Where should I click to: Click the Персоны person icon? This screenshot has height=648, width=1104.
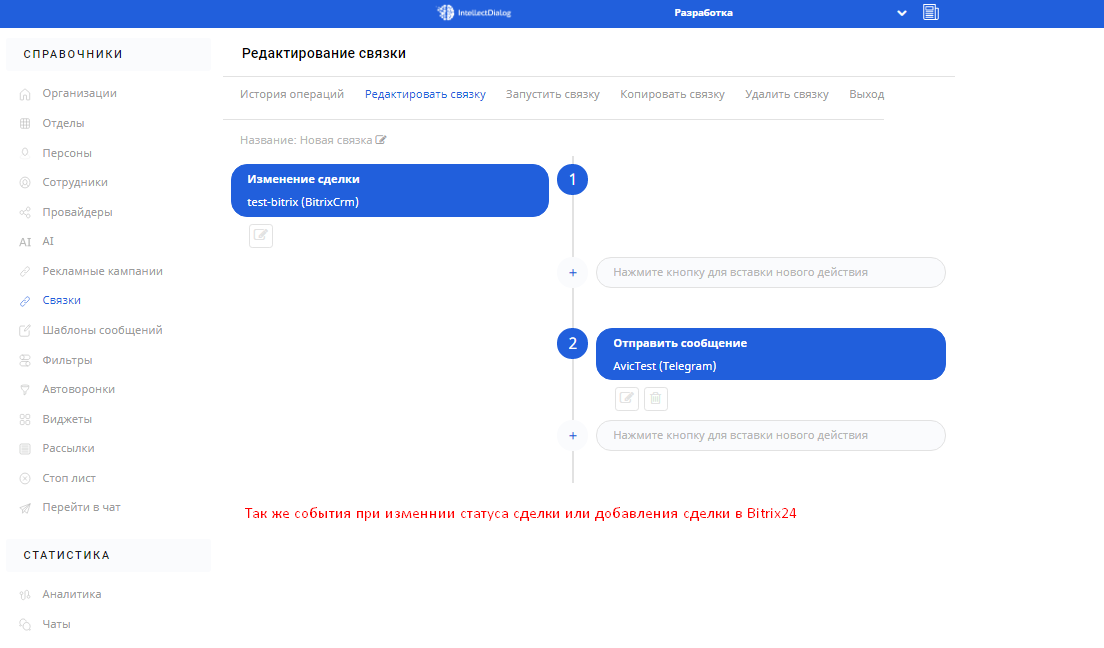pyautogui.click(x=25, y=153)
